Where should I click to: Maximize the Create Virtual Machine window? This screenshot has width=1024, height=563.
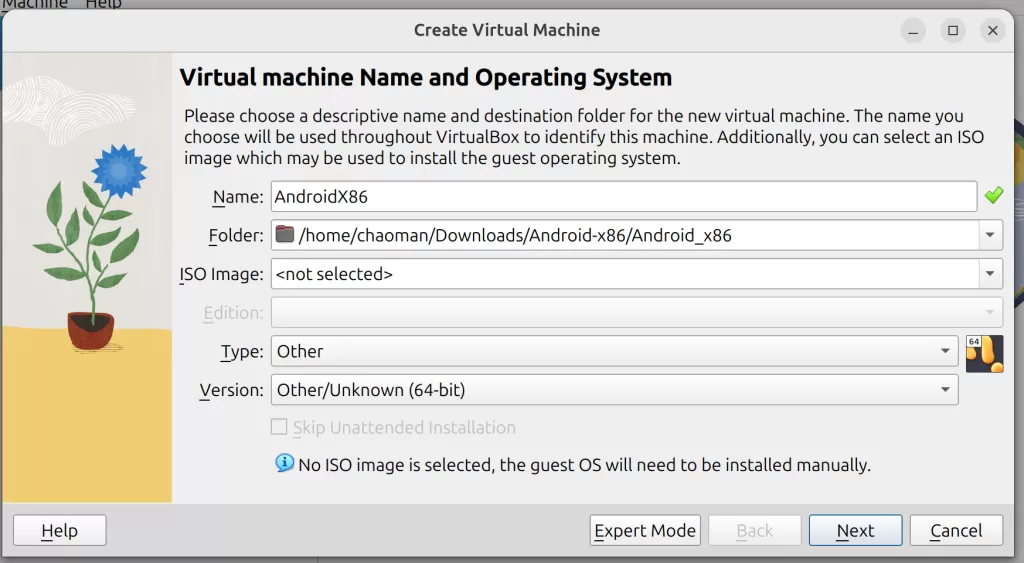point(953,31)
